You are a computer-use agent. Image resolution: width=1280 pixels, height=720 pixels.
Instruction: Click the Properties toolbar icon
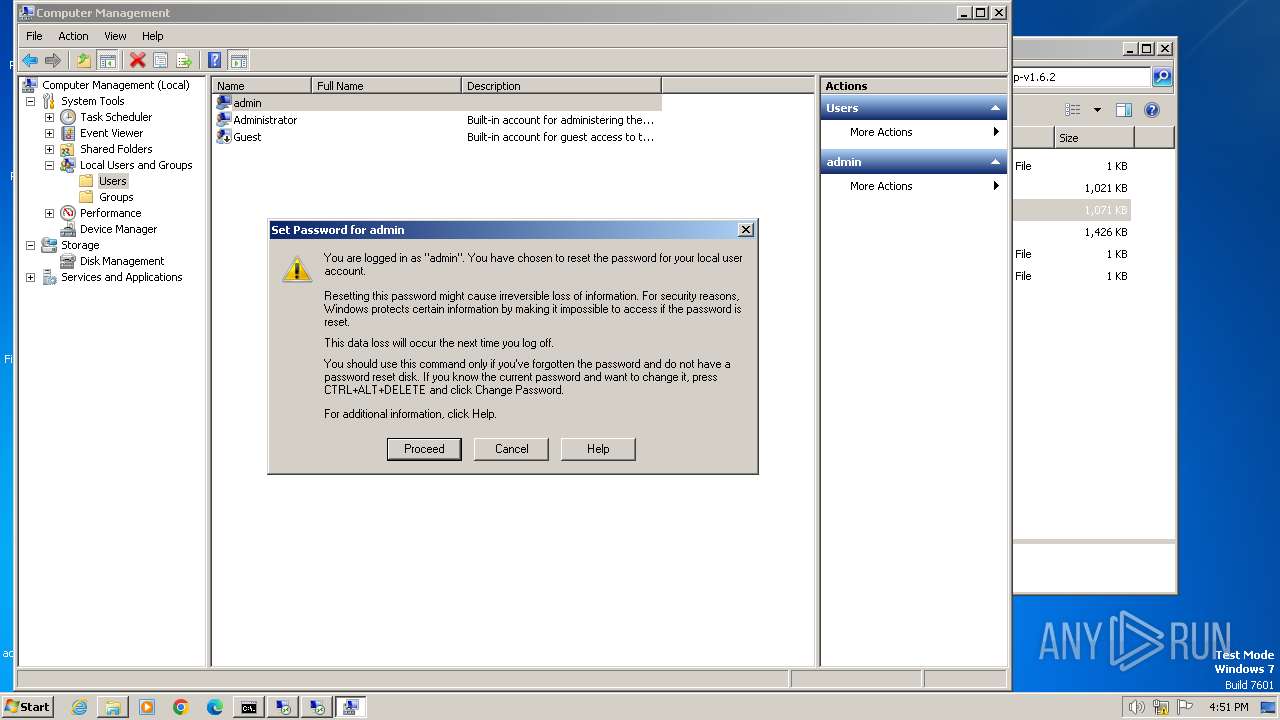click(160, 61)
